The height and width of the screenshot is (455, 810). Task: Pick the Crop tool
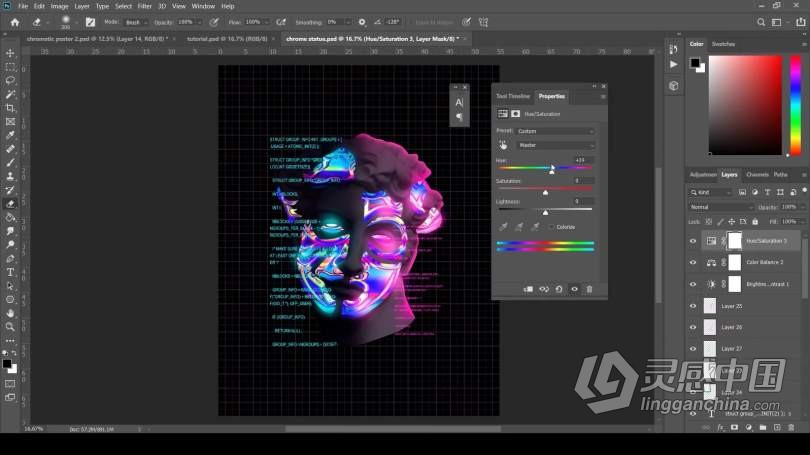click(10, 108)
